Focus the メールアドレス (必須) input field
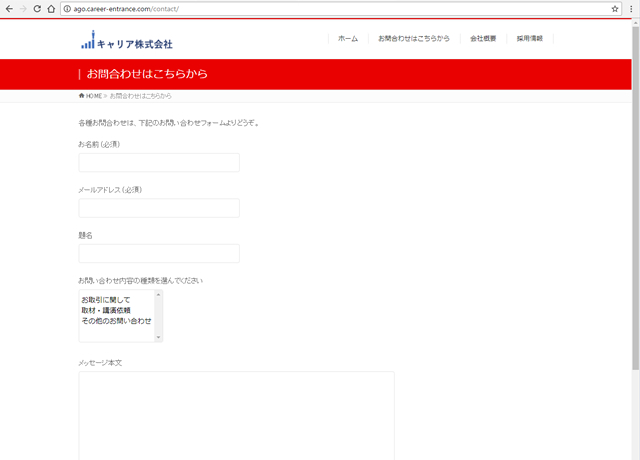Screen dimensions: 640x460 159,208
